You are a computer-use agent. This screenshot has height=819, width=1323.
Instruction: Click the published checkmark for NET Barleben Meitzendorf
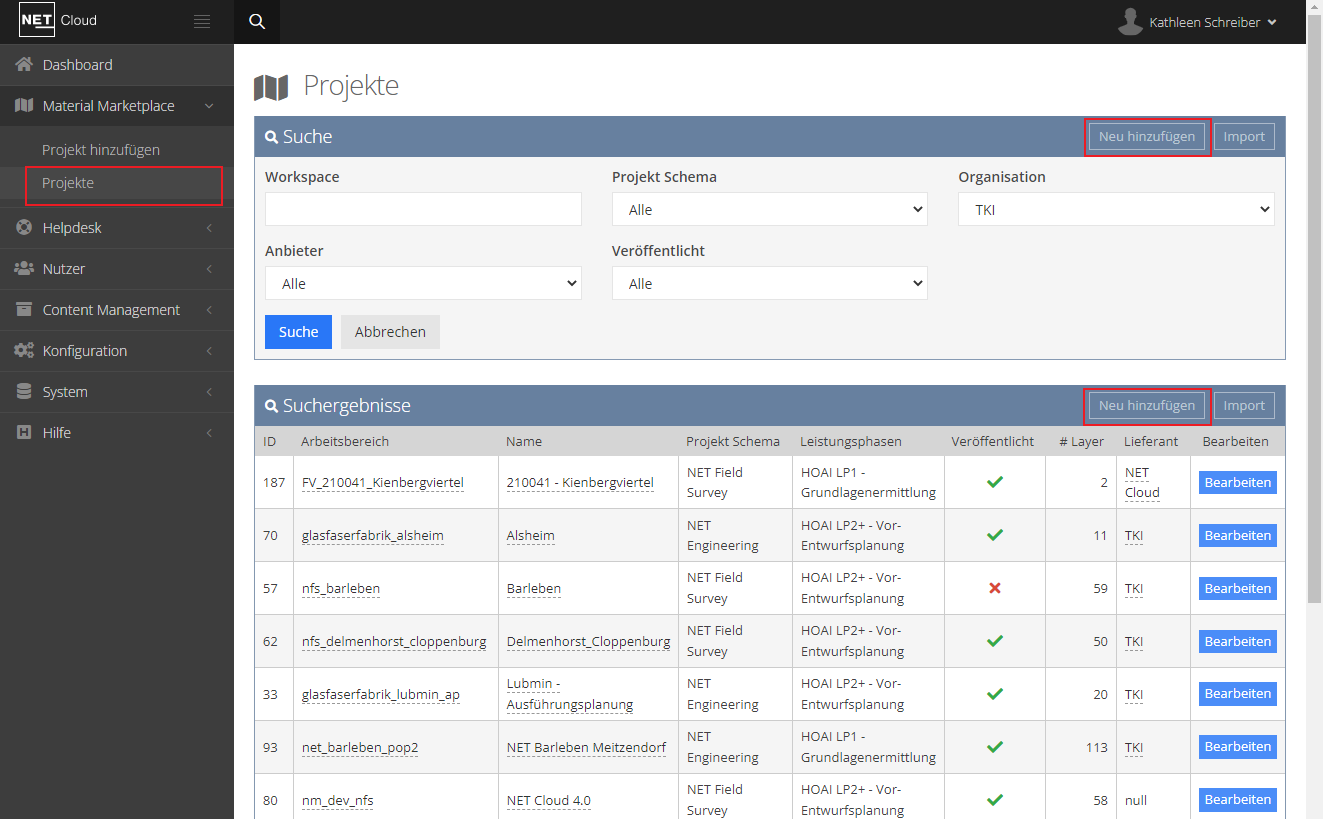coord(994,747)
